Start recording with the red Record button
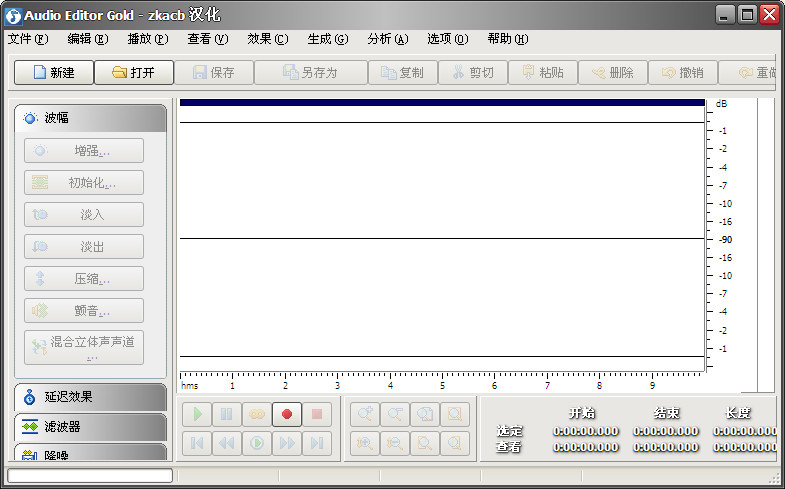 (x=287, y=414)
